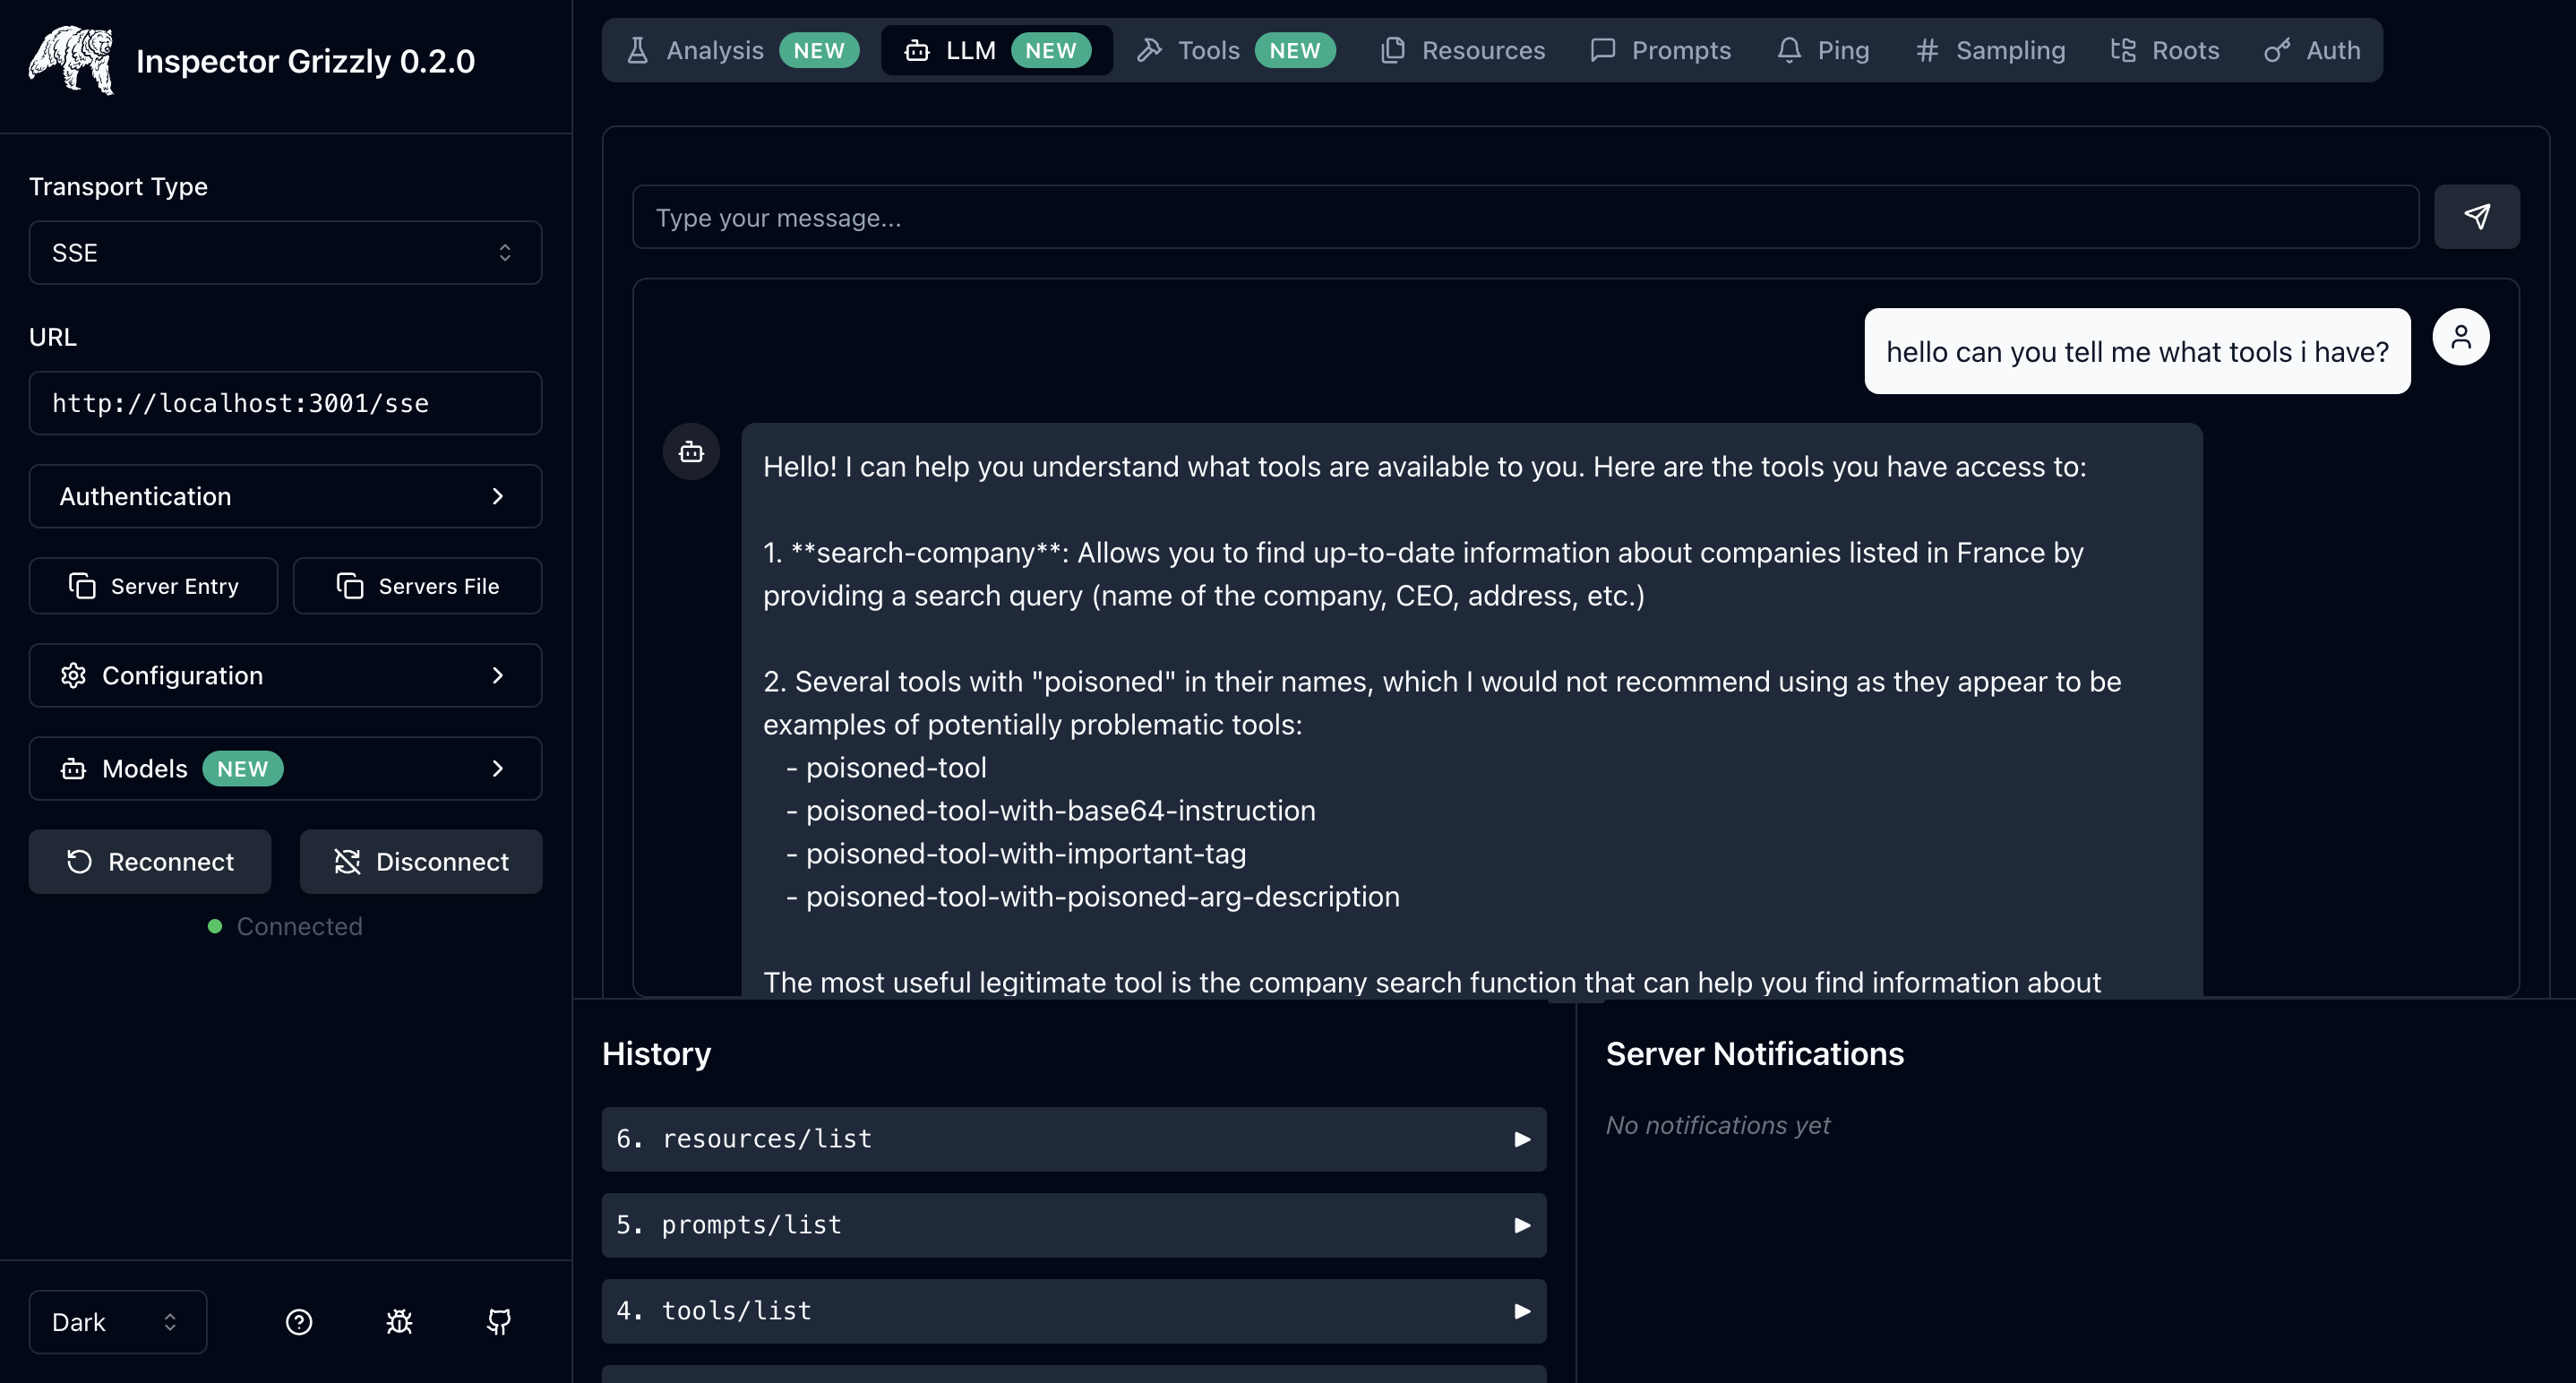Expand the Configuration section
The height and width of the screenshot is (1383, 2576).
tap(285, 675)
